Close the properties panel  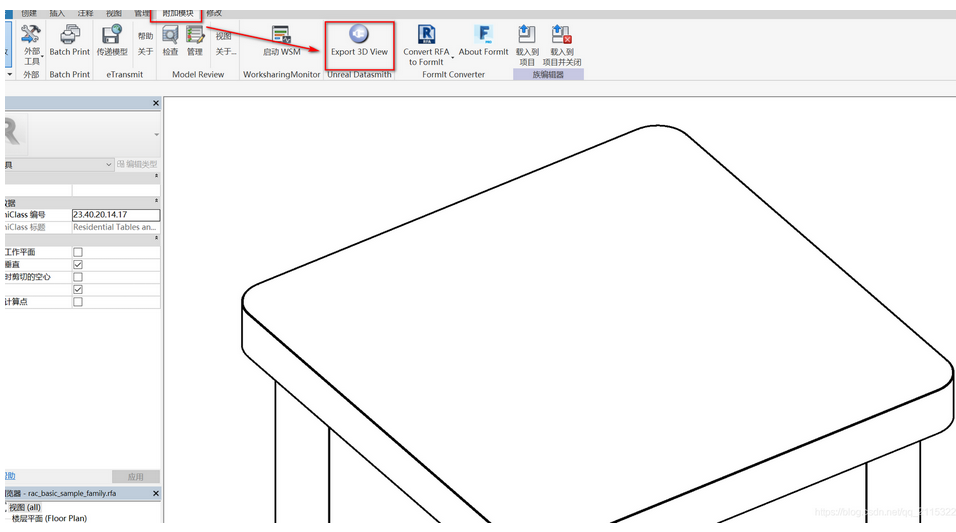[x=156, y=103]
